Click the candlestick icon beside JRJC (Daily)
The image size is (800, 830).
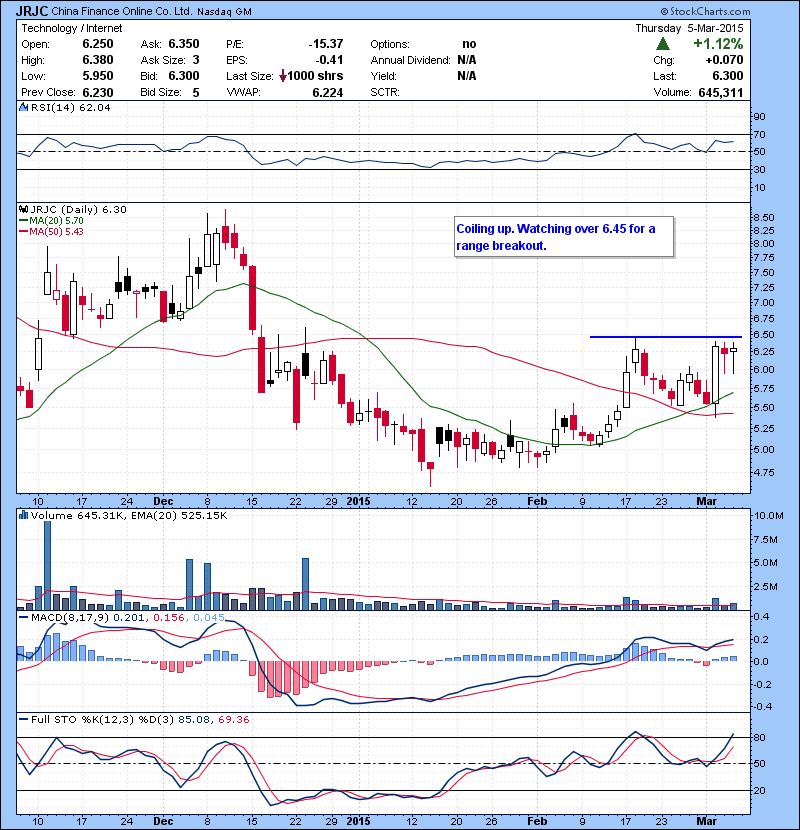[x=23, y=209]
